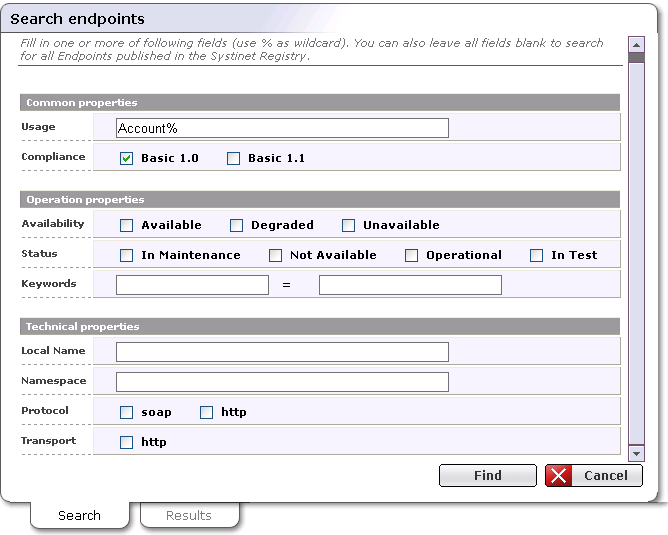668x535 pixels.
Task: Uncheck the Basic 1.0 compliance checkbox
Action: 127,158
